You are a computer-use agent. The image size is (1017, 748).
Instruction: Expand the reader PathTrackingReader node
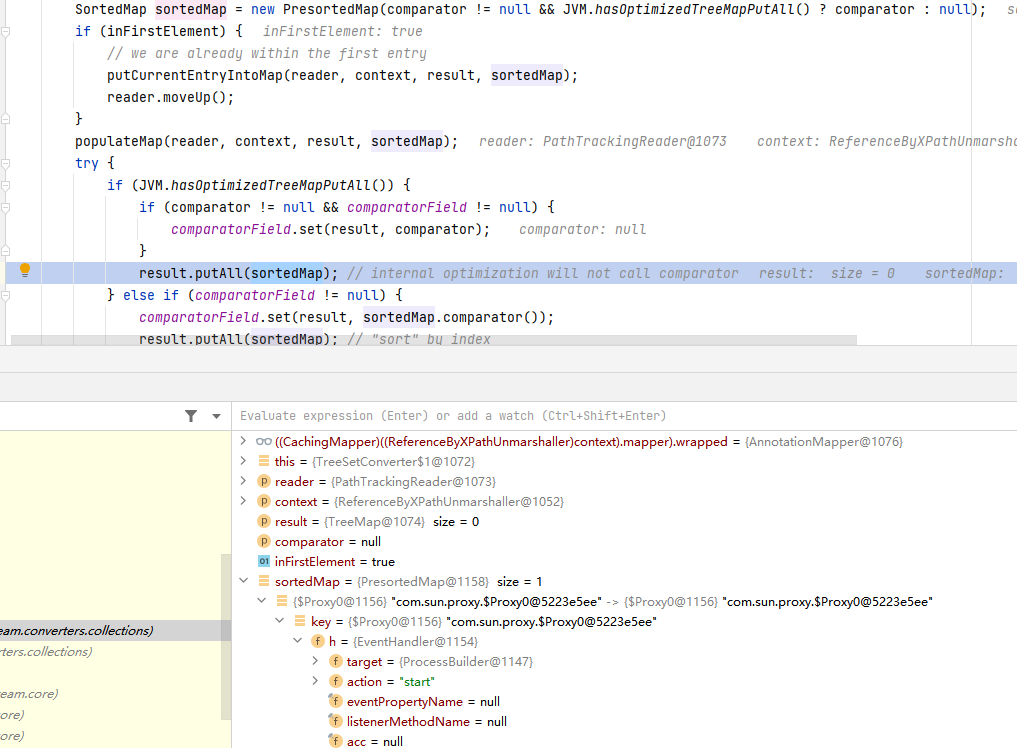[242, 481]
